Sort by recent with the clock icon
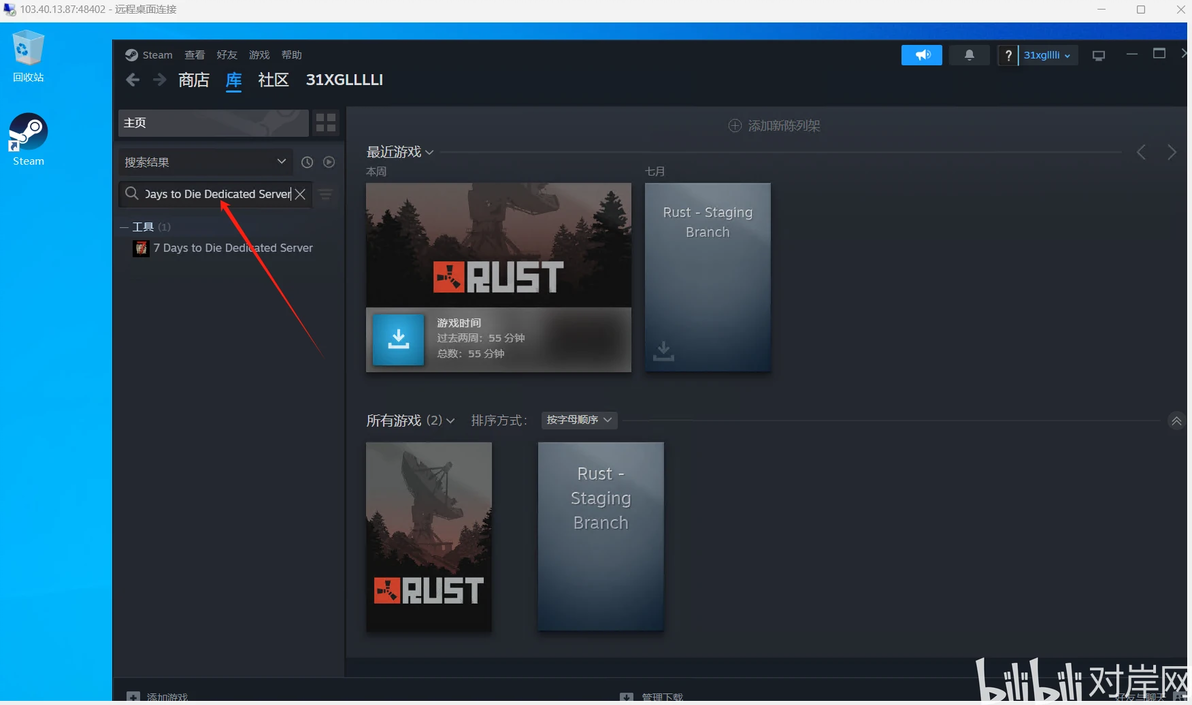The width and height of the screenshot is (1192, 705). [307, 162]
